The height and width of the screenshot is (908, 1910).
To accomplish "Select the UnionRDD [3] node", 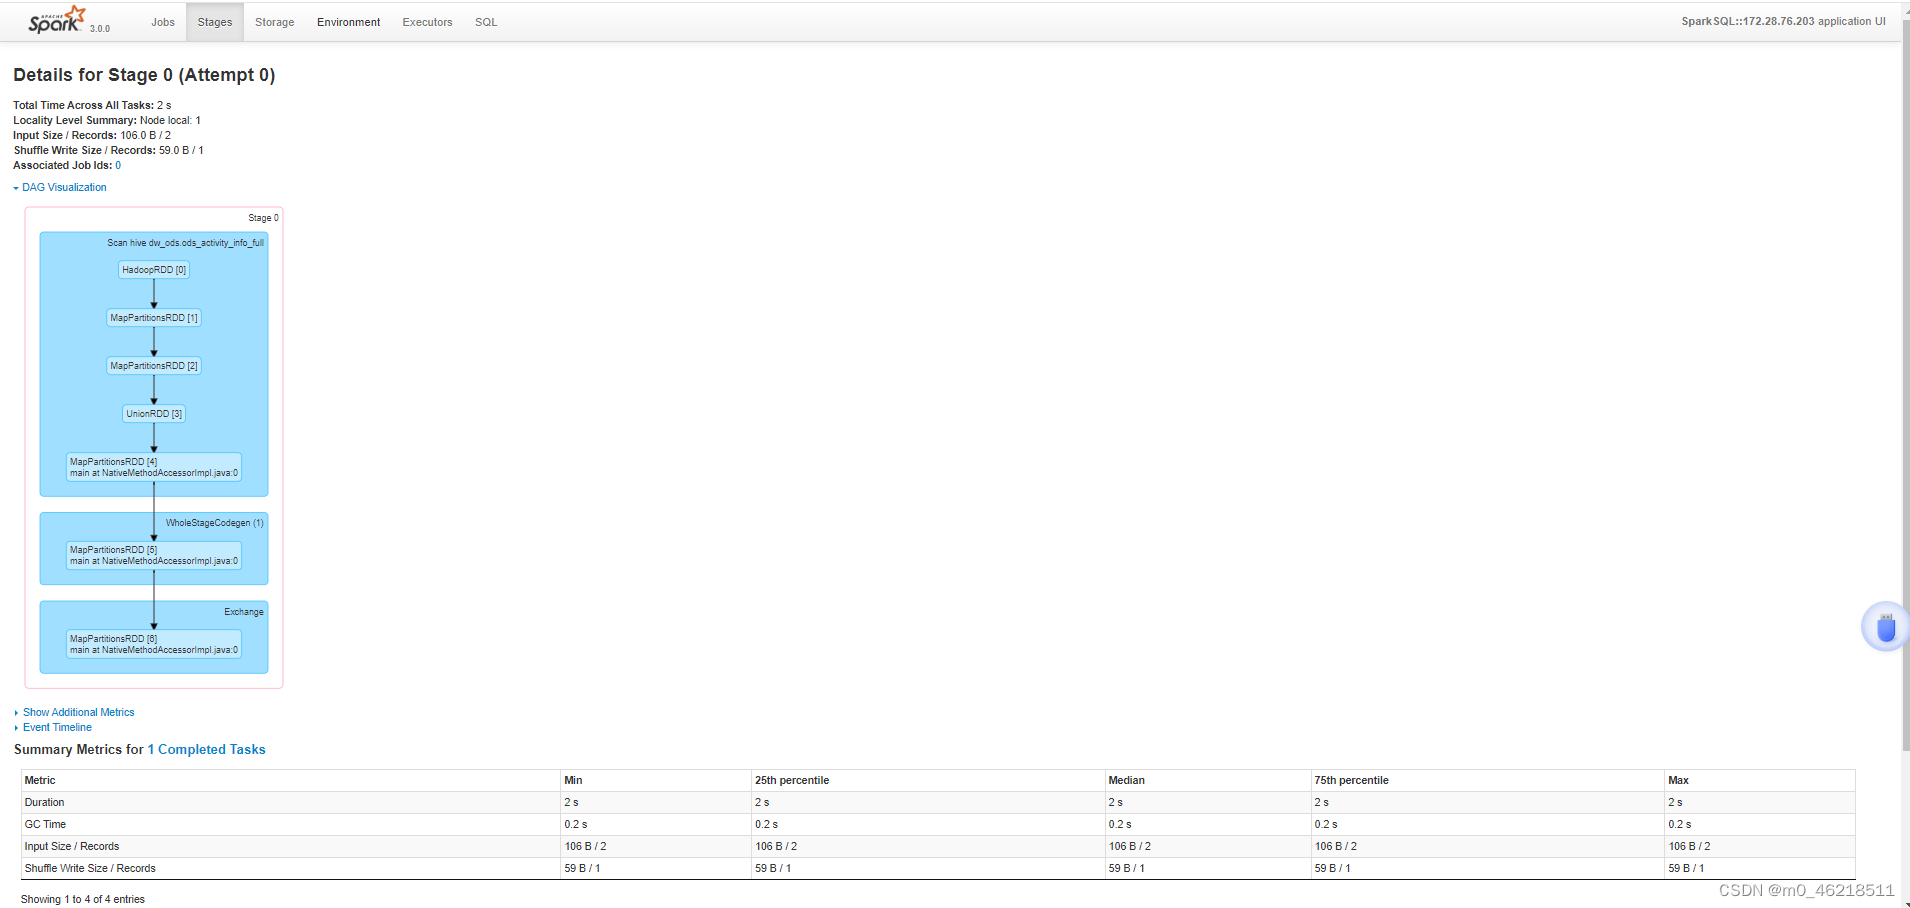I will 154,414.
